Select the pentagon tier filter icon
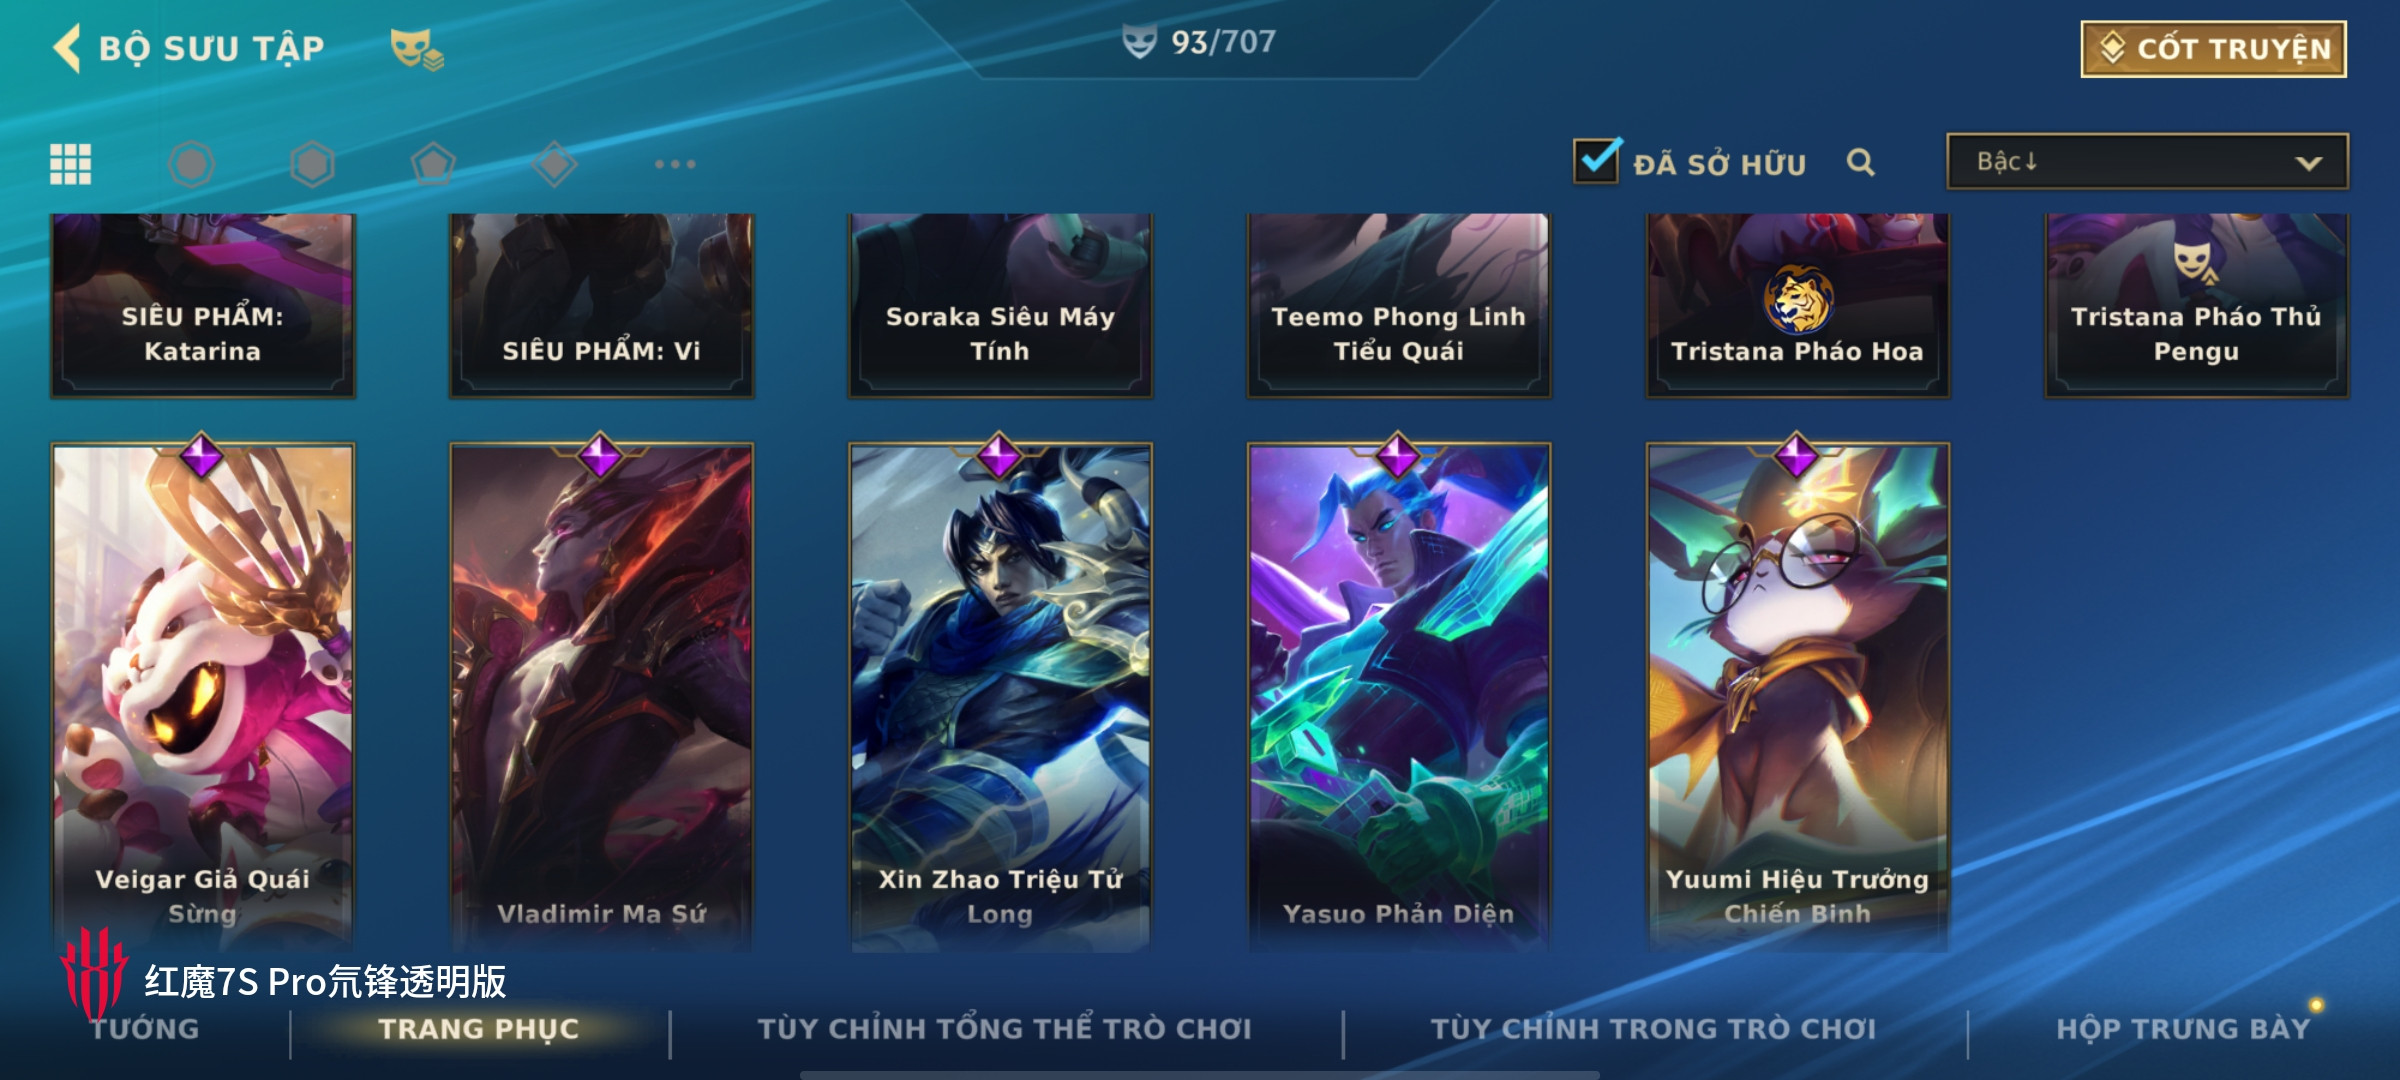Screen dimensions: 2400x1080 pyautogui.click(x=433, y=164)
